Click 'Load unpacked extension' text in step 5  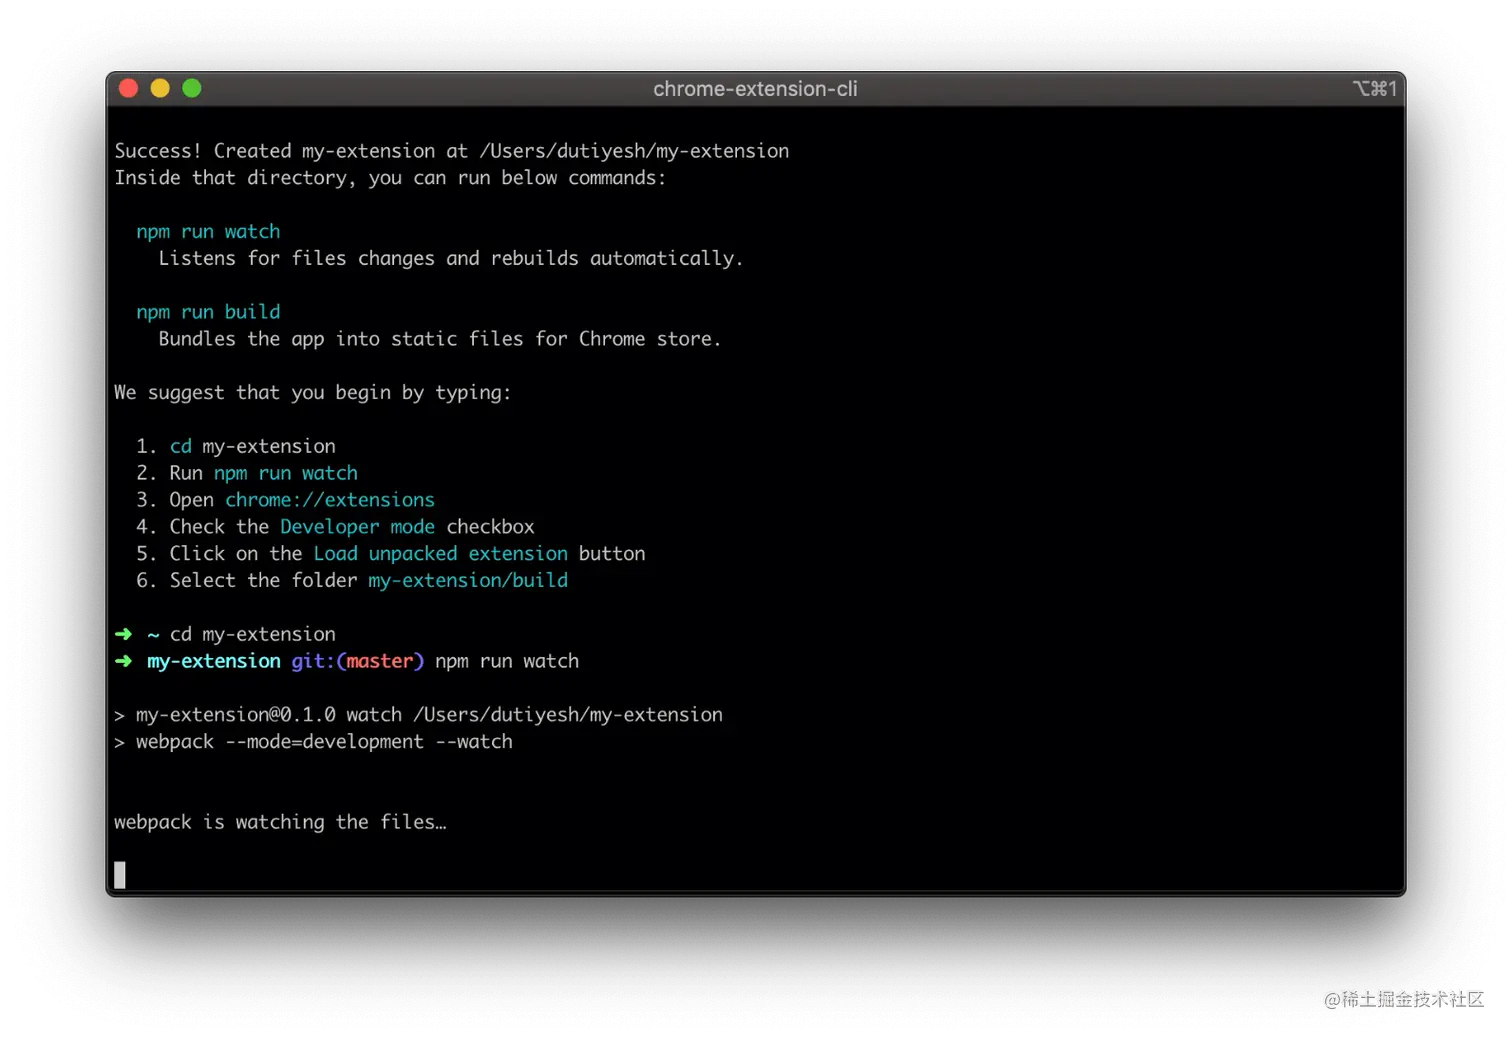click(x=440, y=554)
